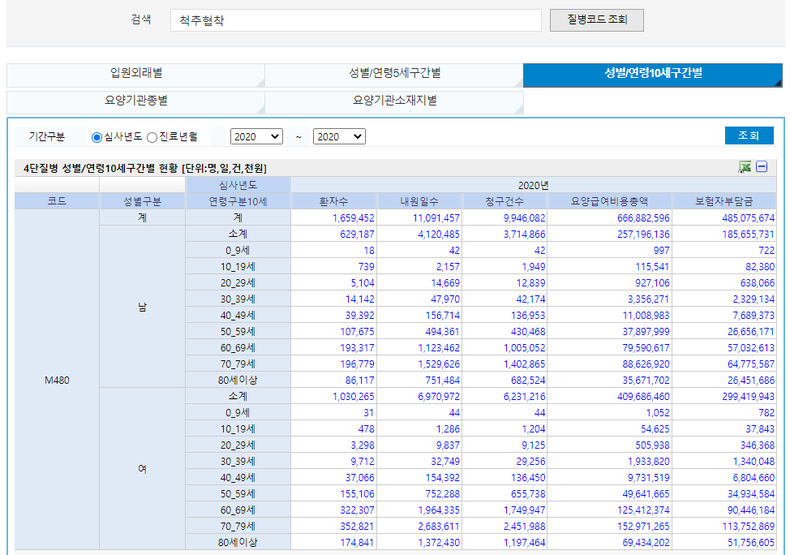The image size is (790, 555).
Task: Click female subtotal 내원일수 6,970,972
Action: click(438, 396)
